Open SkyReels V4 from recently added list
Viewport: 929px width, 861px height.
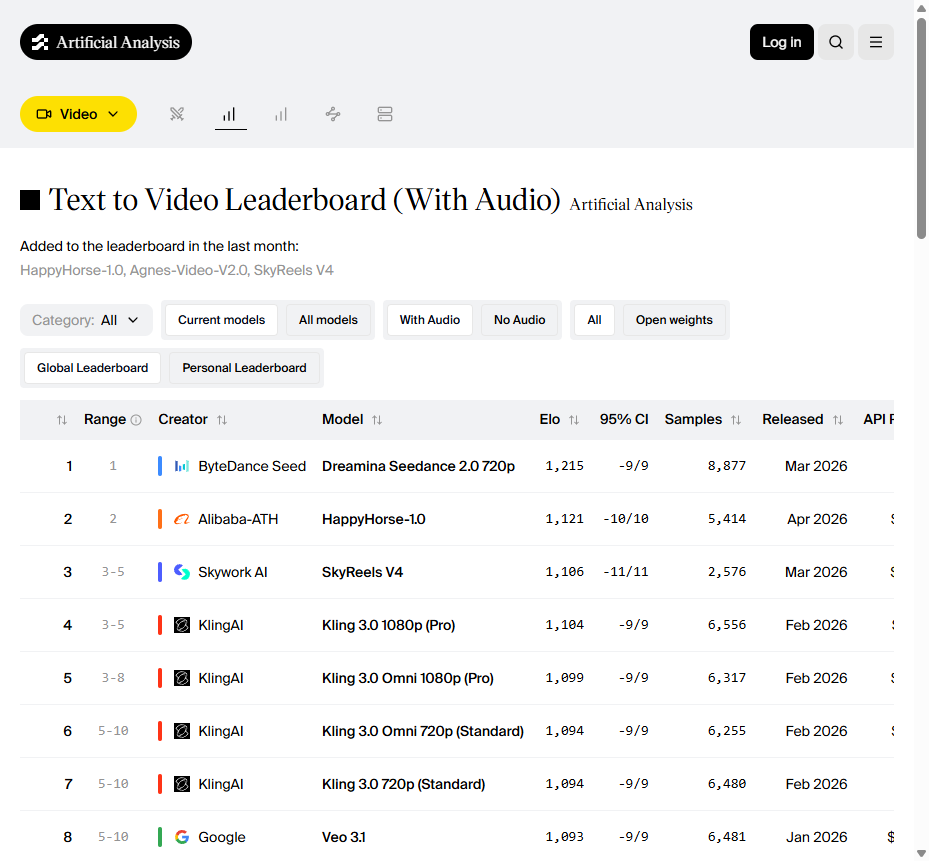point(294,271)
